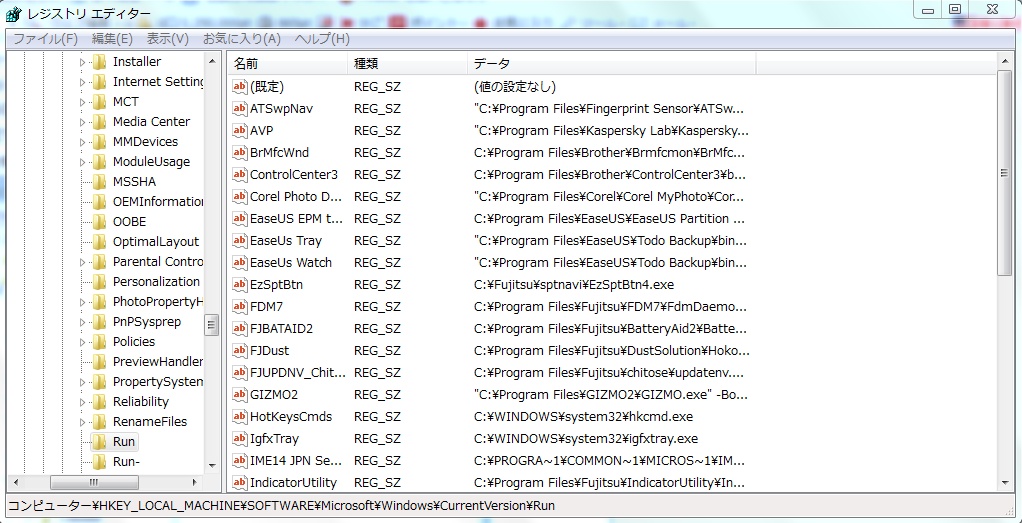Click the Registry Editor title bar icon
Viewport: 1022px width, 523px height.
[12, 14]
